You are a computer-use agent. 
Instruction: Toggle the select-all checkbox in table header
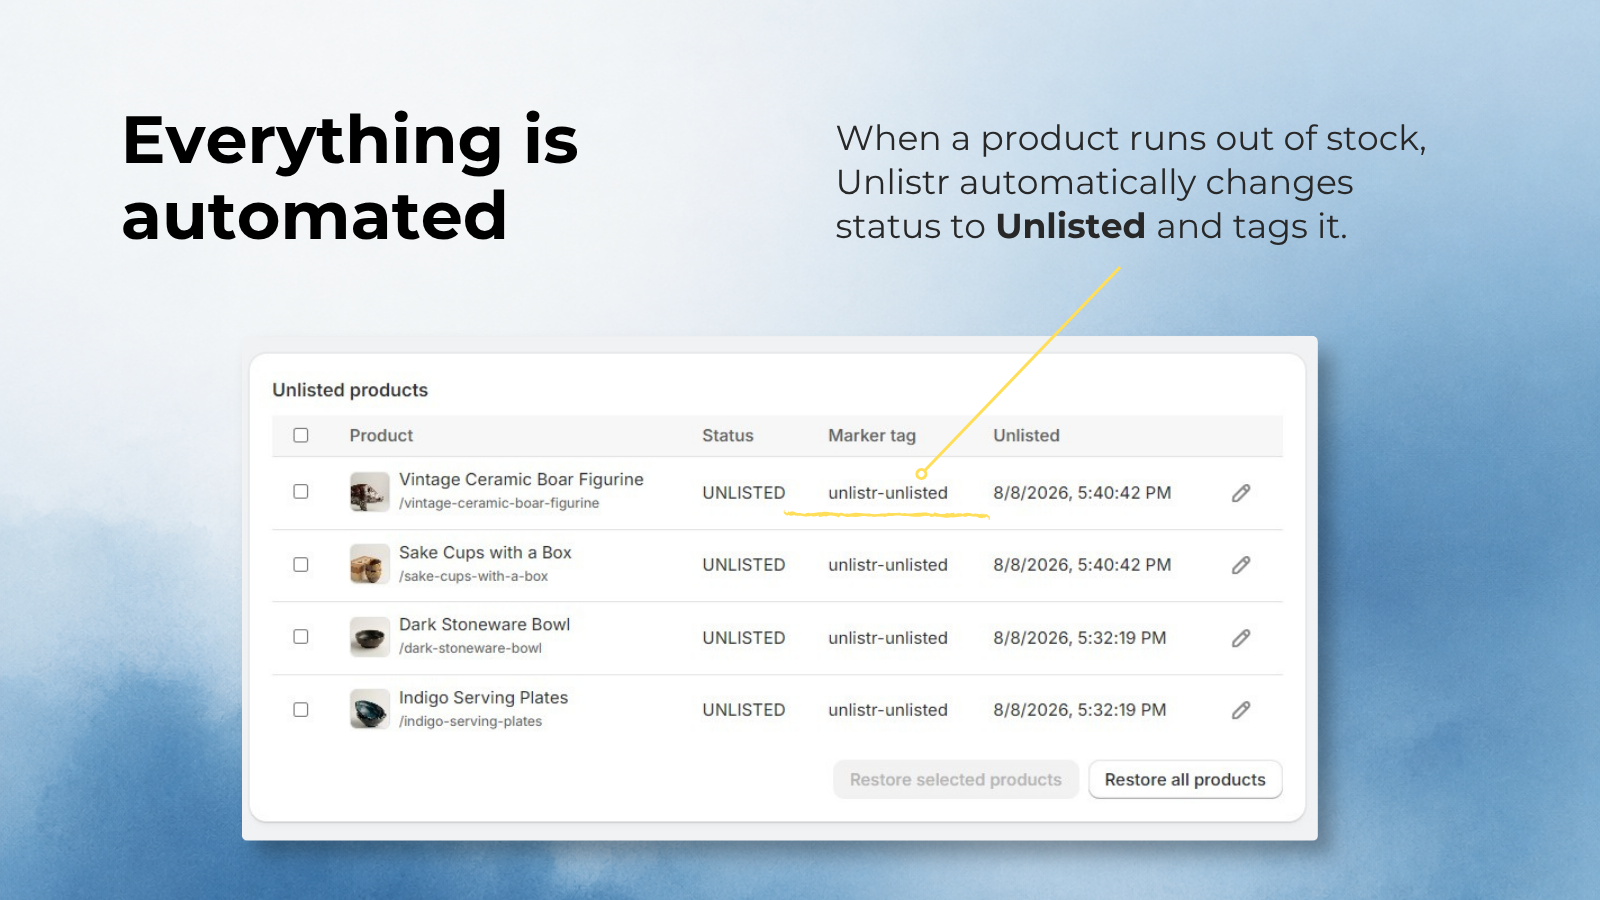pos(301,435)
